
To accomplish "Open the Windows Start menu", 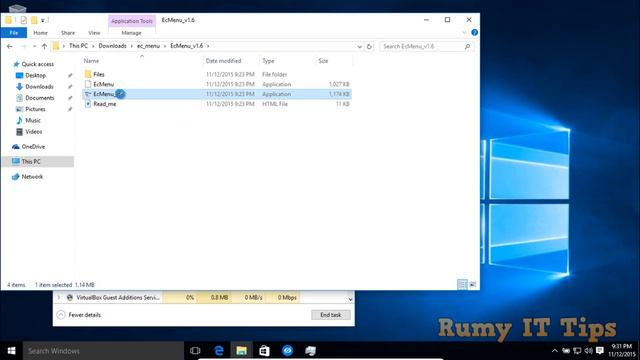I will coord(11,351).
